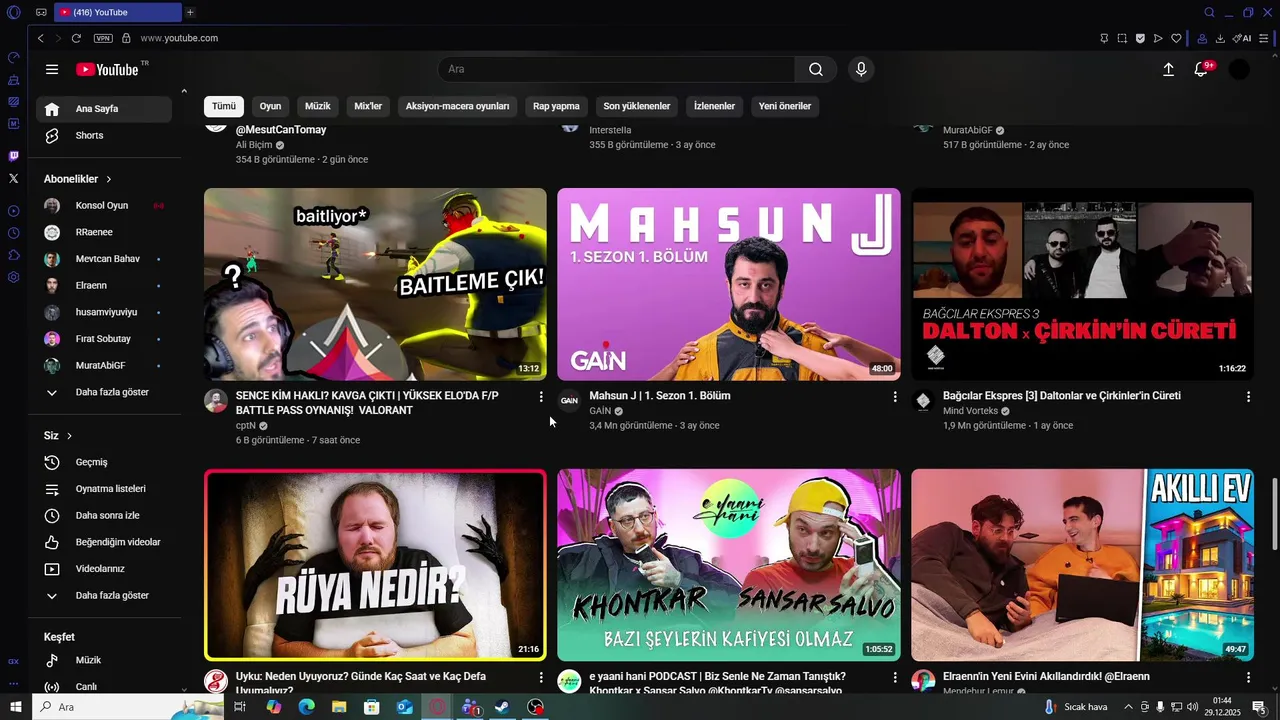Open the GX Cleaner icon in sidebar
The height and width of the screenshot is (720, 1280).
point(13,80)
